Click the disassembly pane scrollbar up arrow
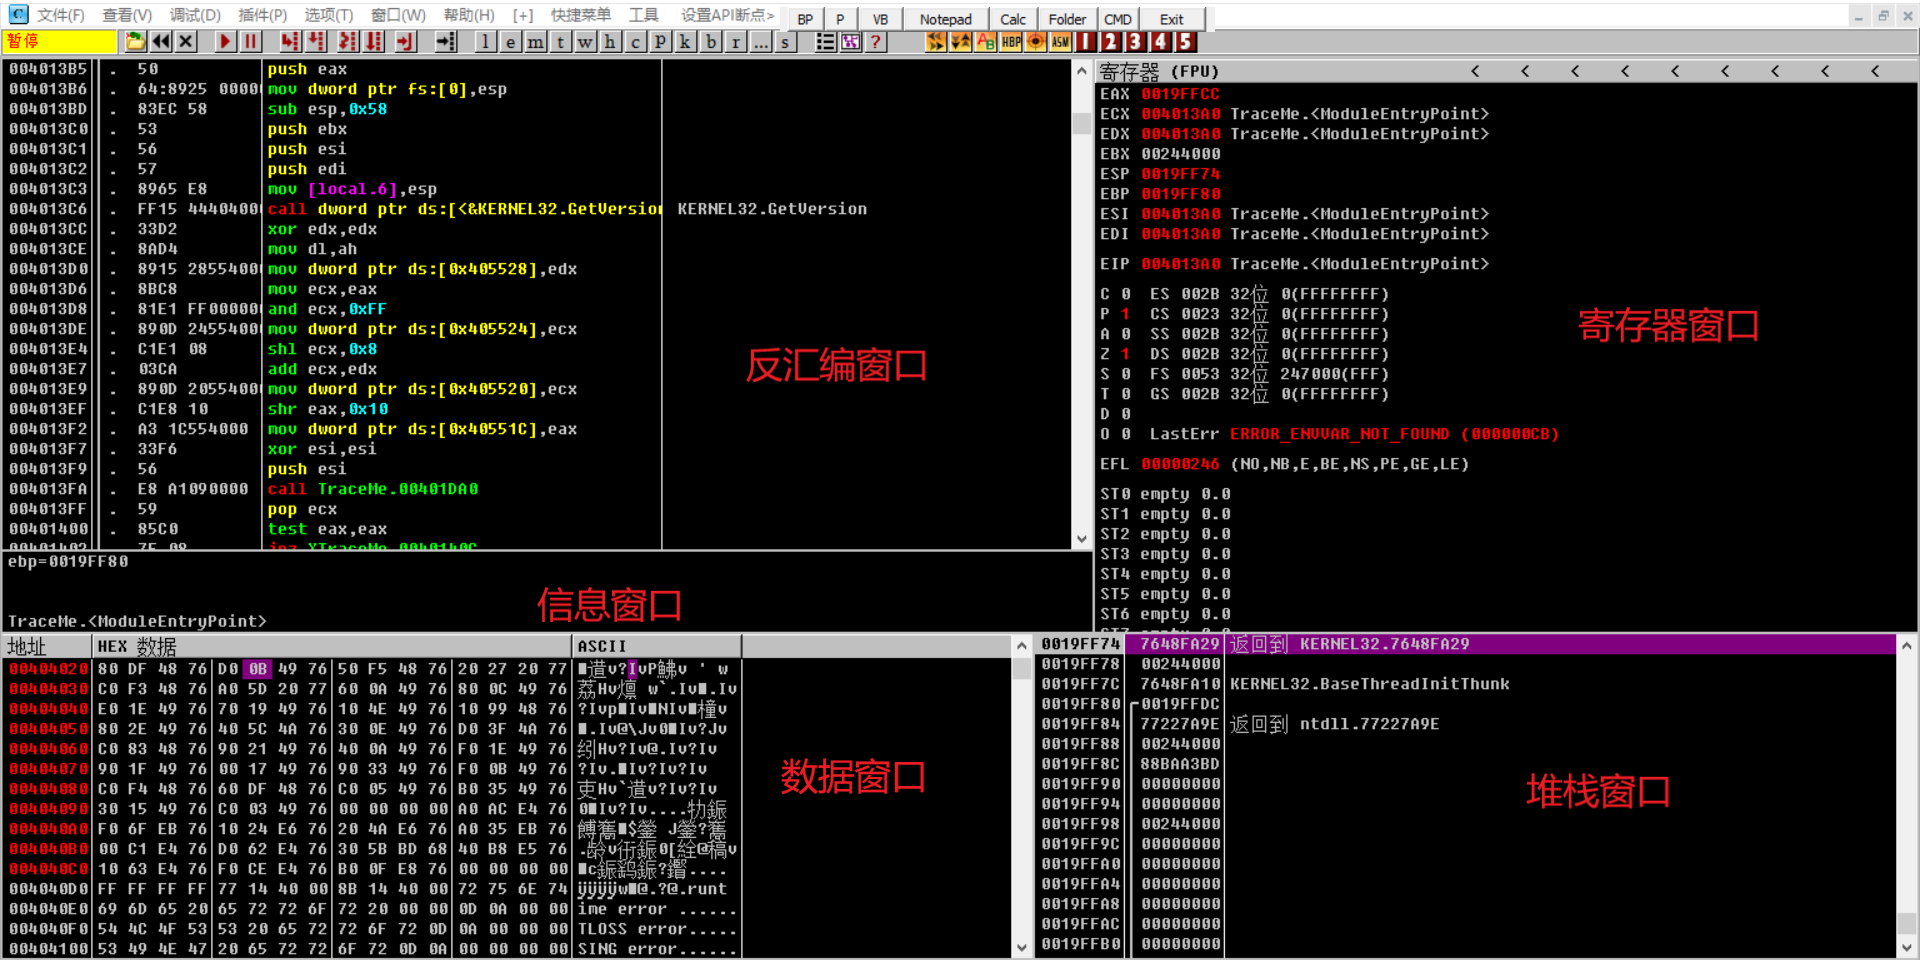This screenshot has height=960, width=1920. pyautogui.click(x=1081, y=71)
